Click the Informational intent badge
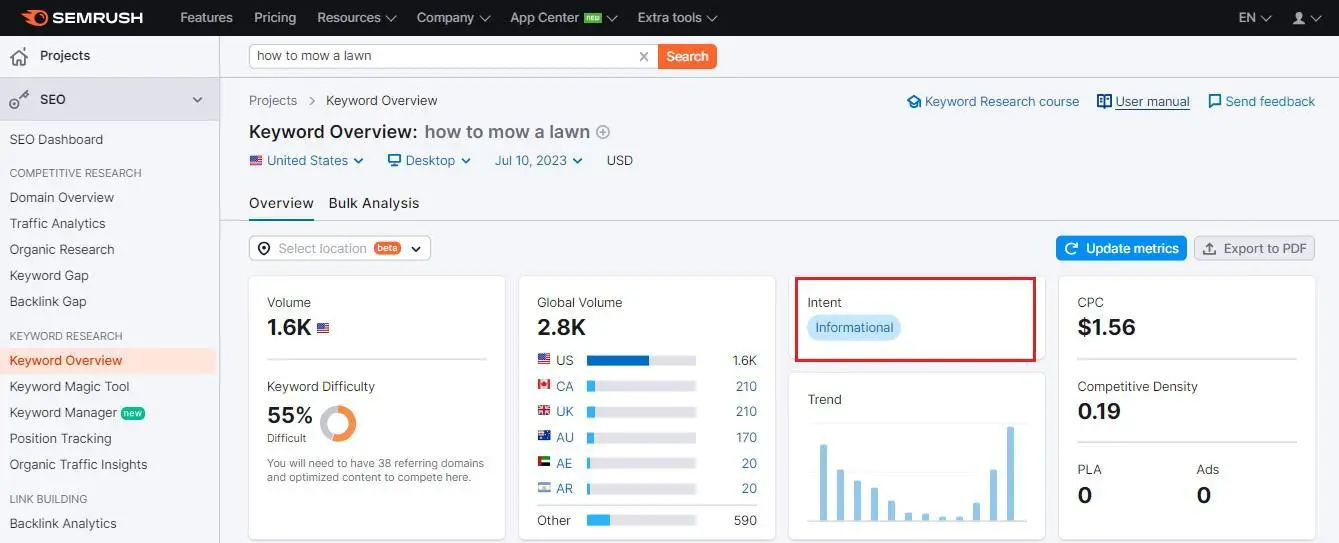Screen dimensions: 1339x543 pos(854,327)
